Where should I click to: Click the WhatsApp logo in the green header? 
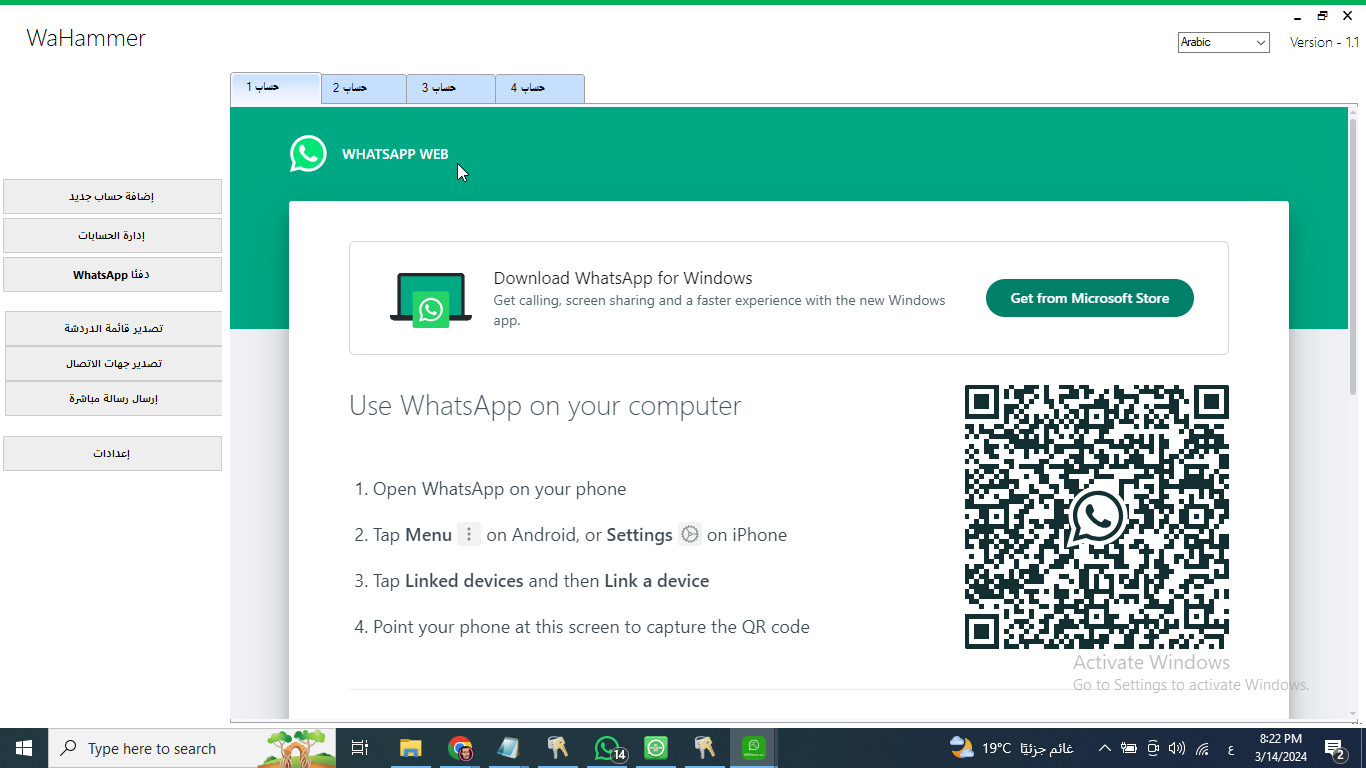click(x=308, y=154)
